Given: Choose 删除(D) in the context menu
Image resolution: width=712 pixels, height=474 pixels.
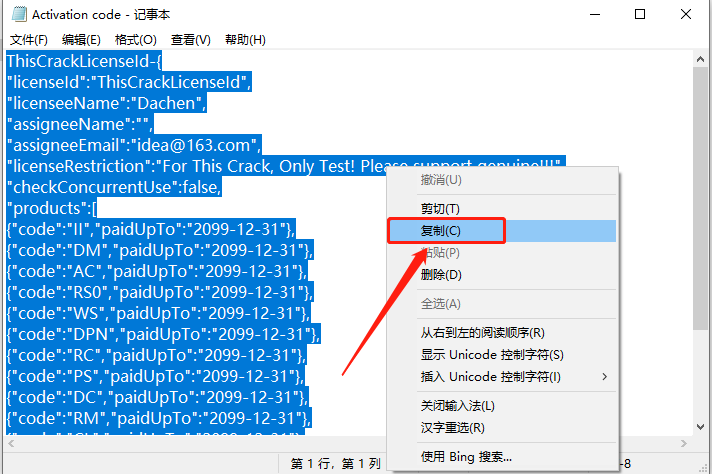Looking at the screenshot, I should pyautogui.click(x=503, y=275).
